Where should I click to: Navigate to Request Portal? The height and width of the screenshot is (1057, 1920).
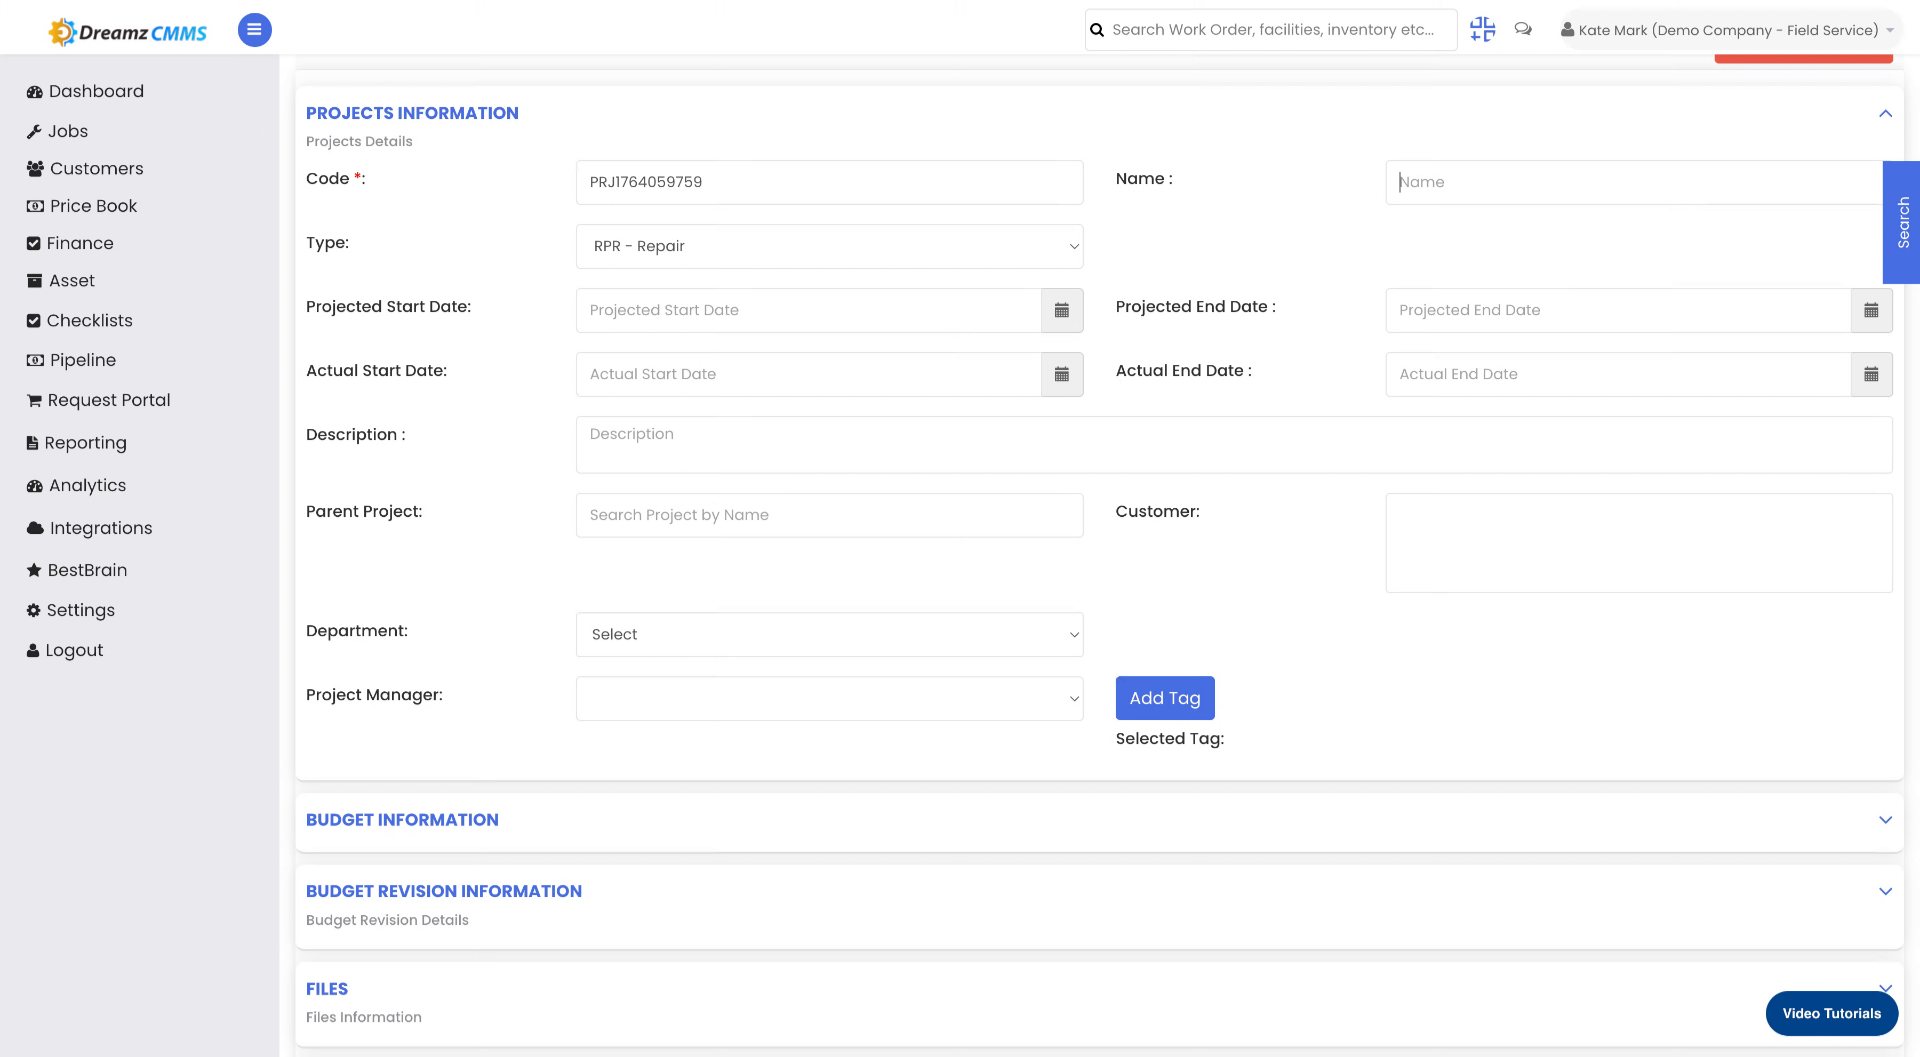pos(99,400)
